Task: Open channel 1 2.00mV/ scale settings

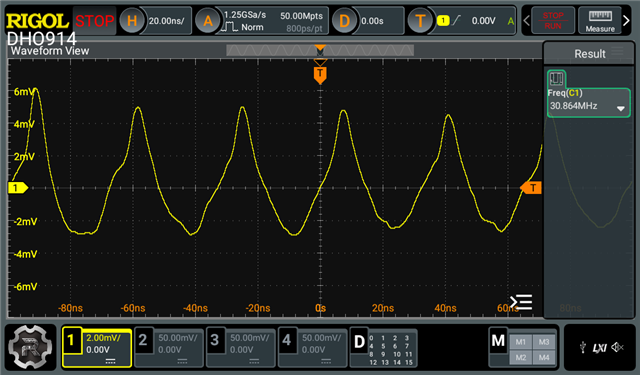Action: (103, 338)
